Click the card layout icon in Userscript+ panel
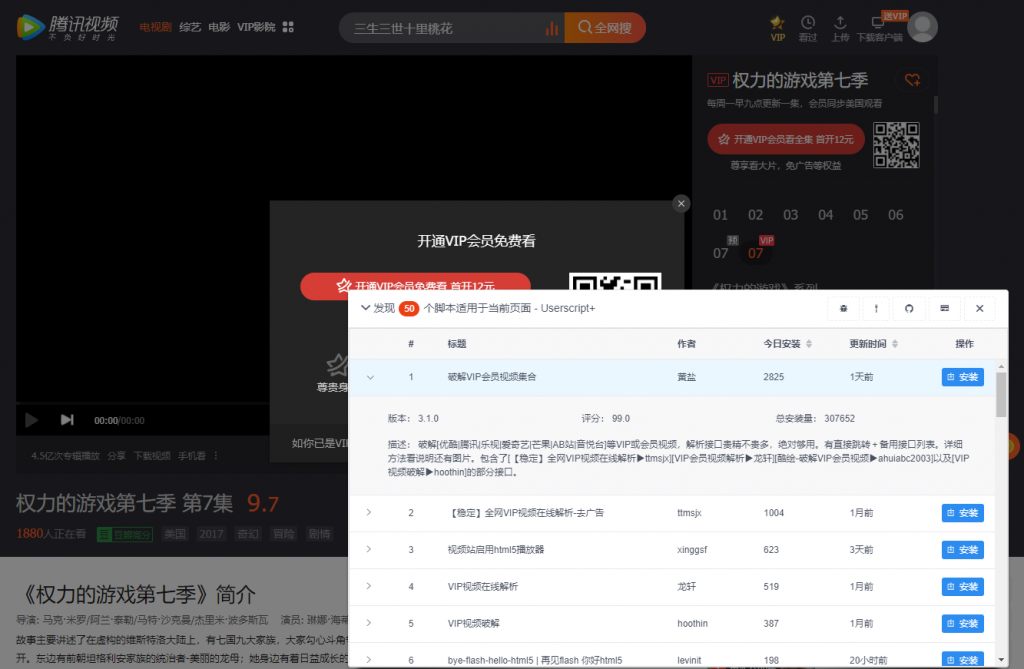 pos(944,308)
